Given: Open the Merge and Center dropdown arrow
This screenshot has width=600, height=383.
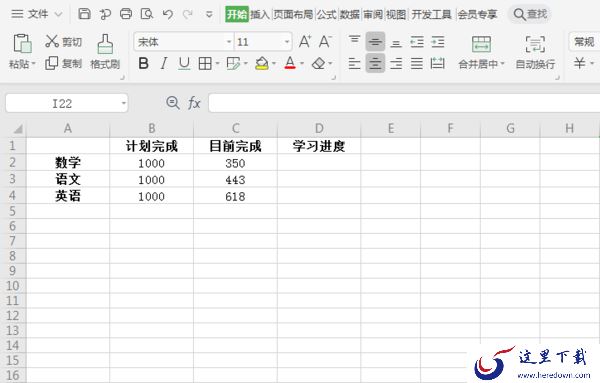Looking at the screenshot, I should 502,64.
